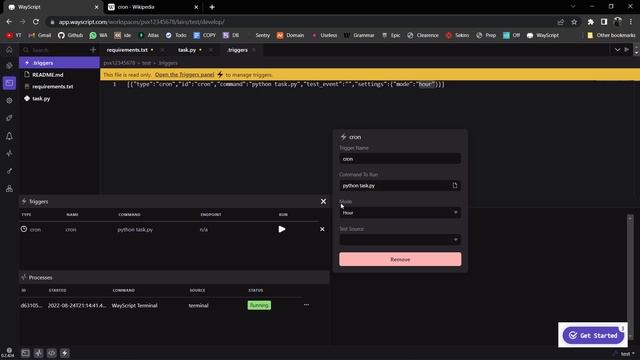Delete the cron trigger row
This screenshot has height=360, width=640.
[322, 229]
